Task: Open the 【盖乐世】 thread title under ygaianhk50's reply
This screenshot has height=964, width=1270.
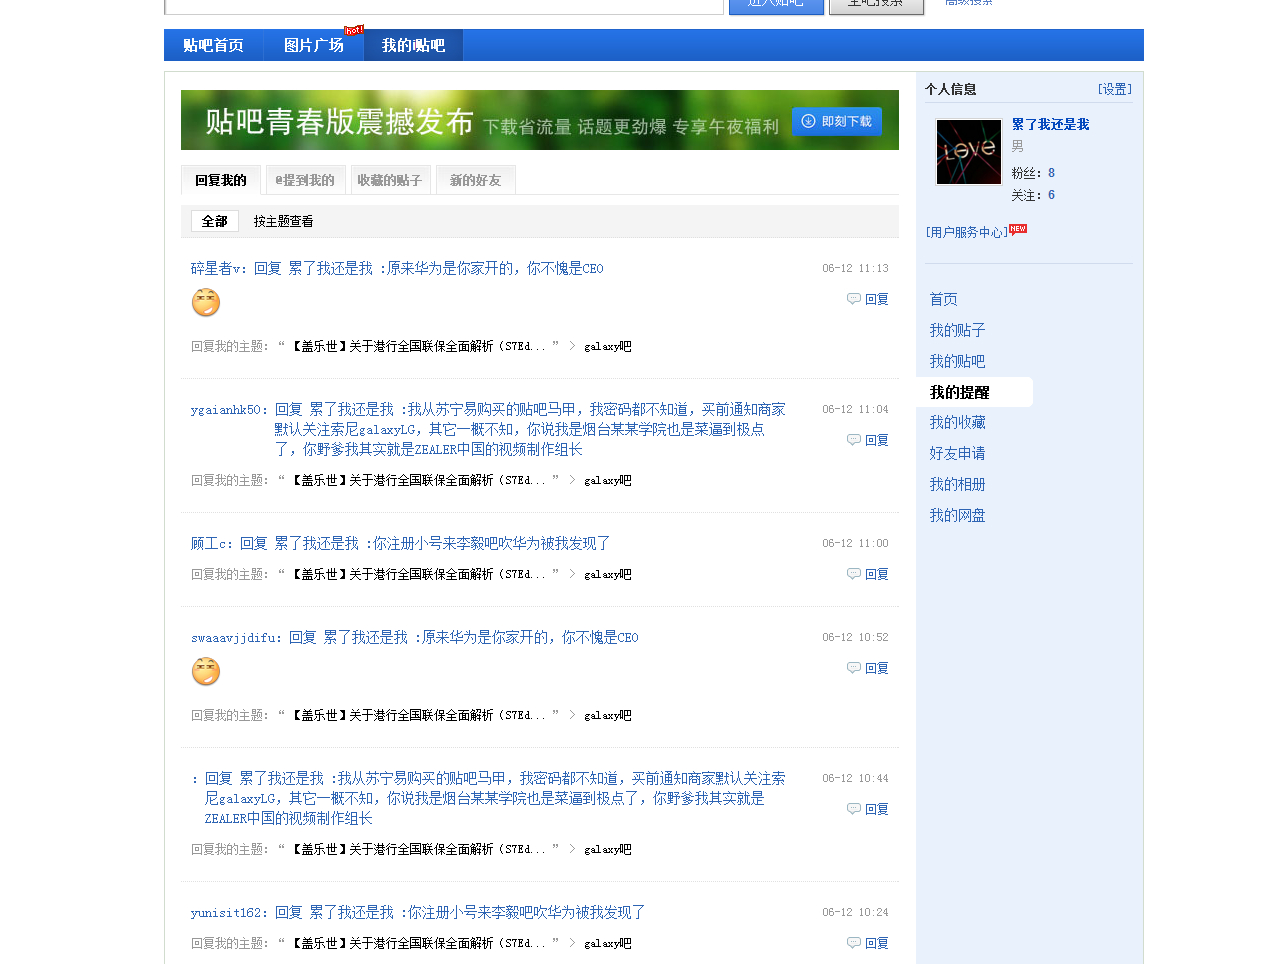Action: point(417,480)
